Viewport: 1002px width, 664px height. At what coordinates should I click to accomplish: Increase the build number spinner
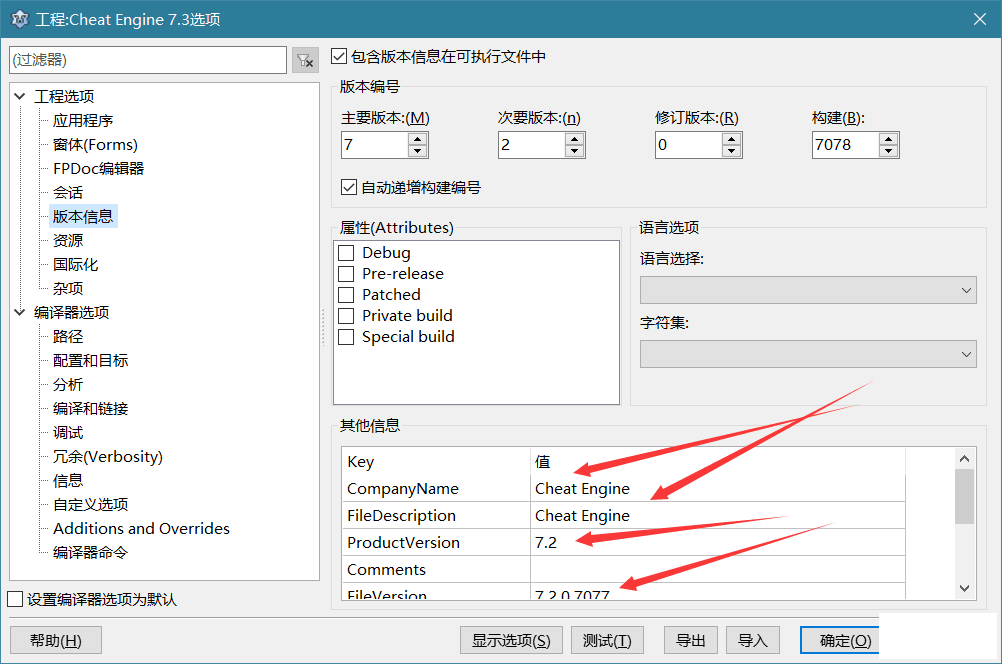coord(888,139)
